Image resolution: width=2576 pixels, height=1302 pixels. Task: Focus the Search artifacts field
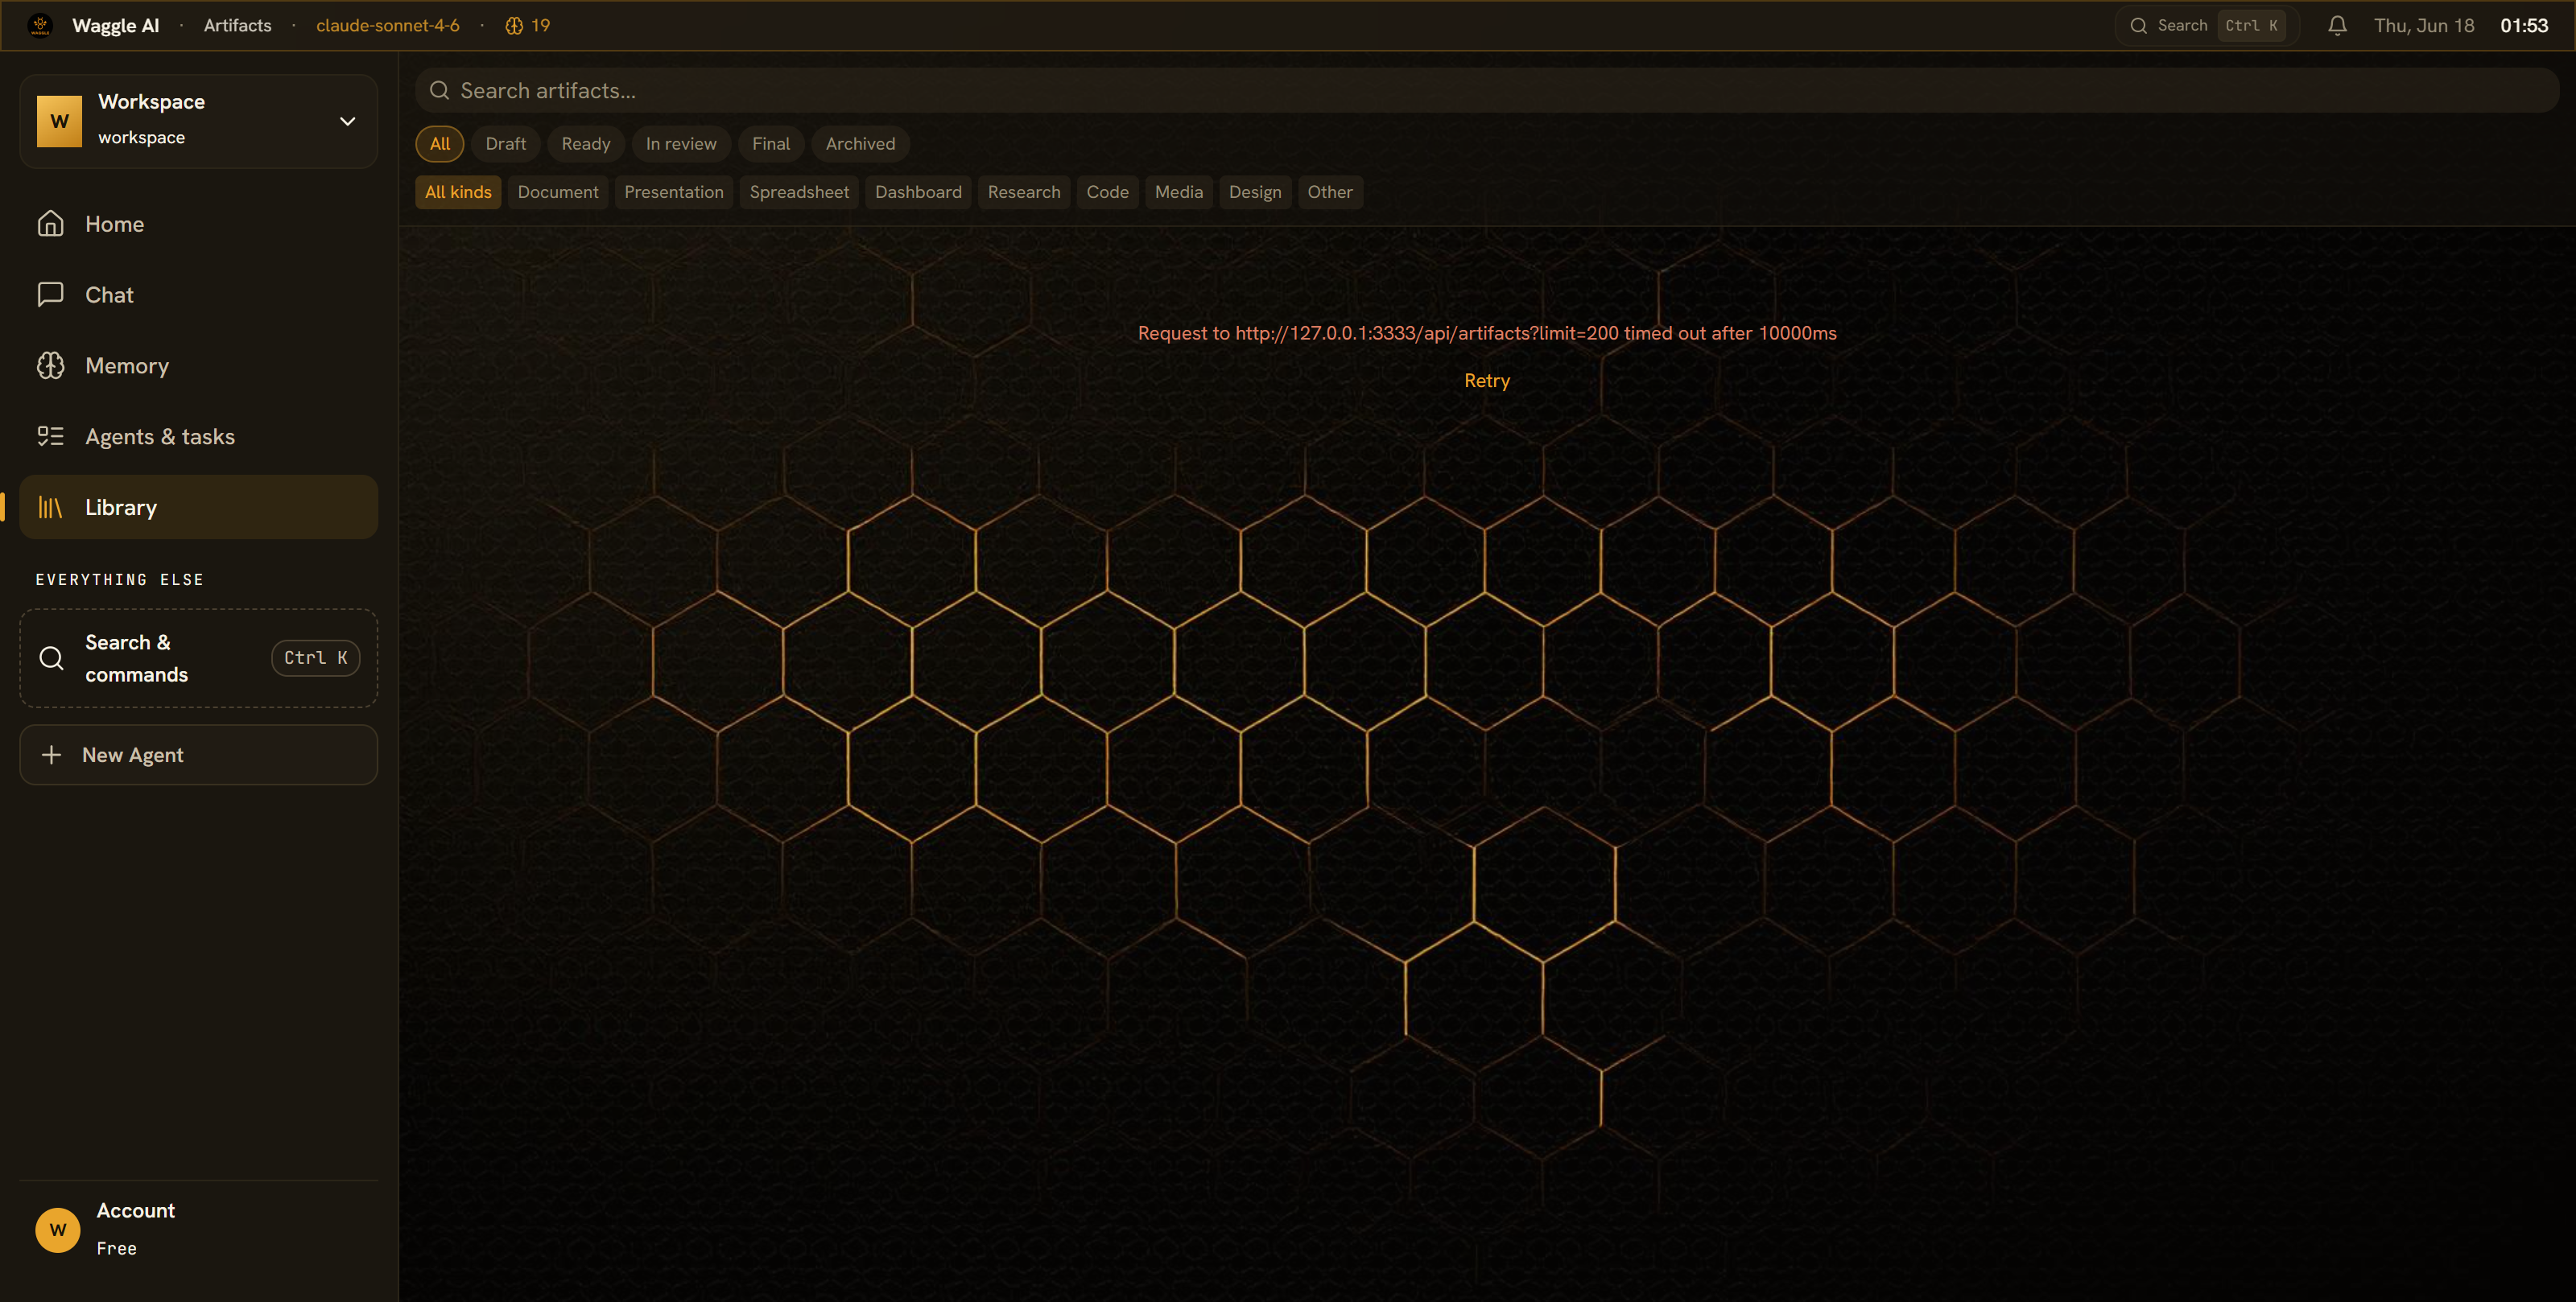(1486, 91)
